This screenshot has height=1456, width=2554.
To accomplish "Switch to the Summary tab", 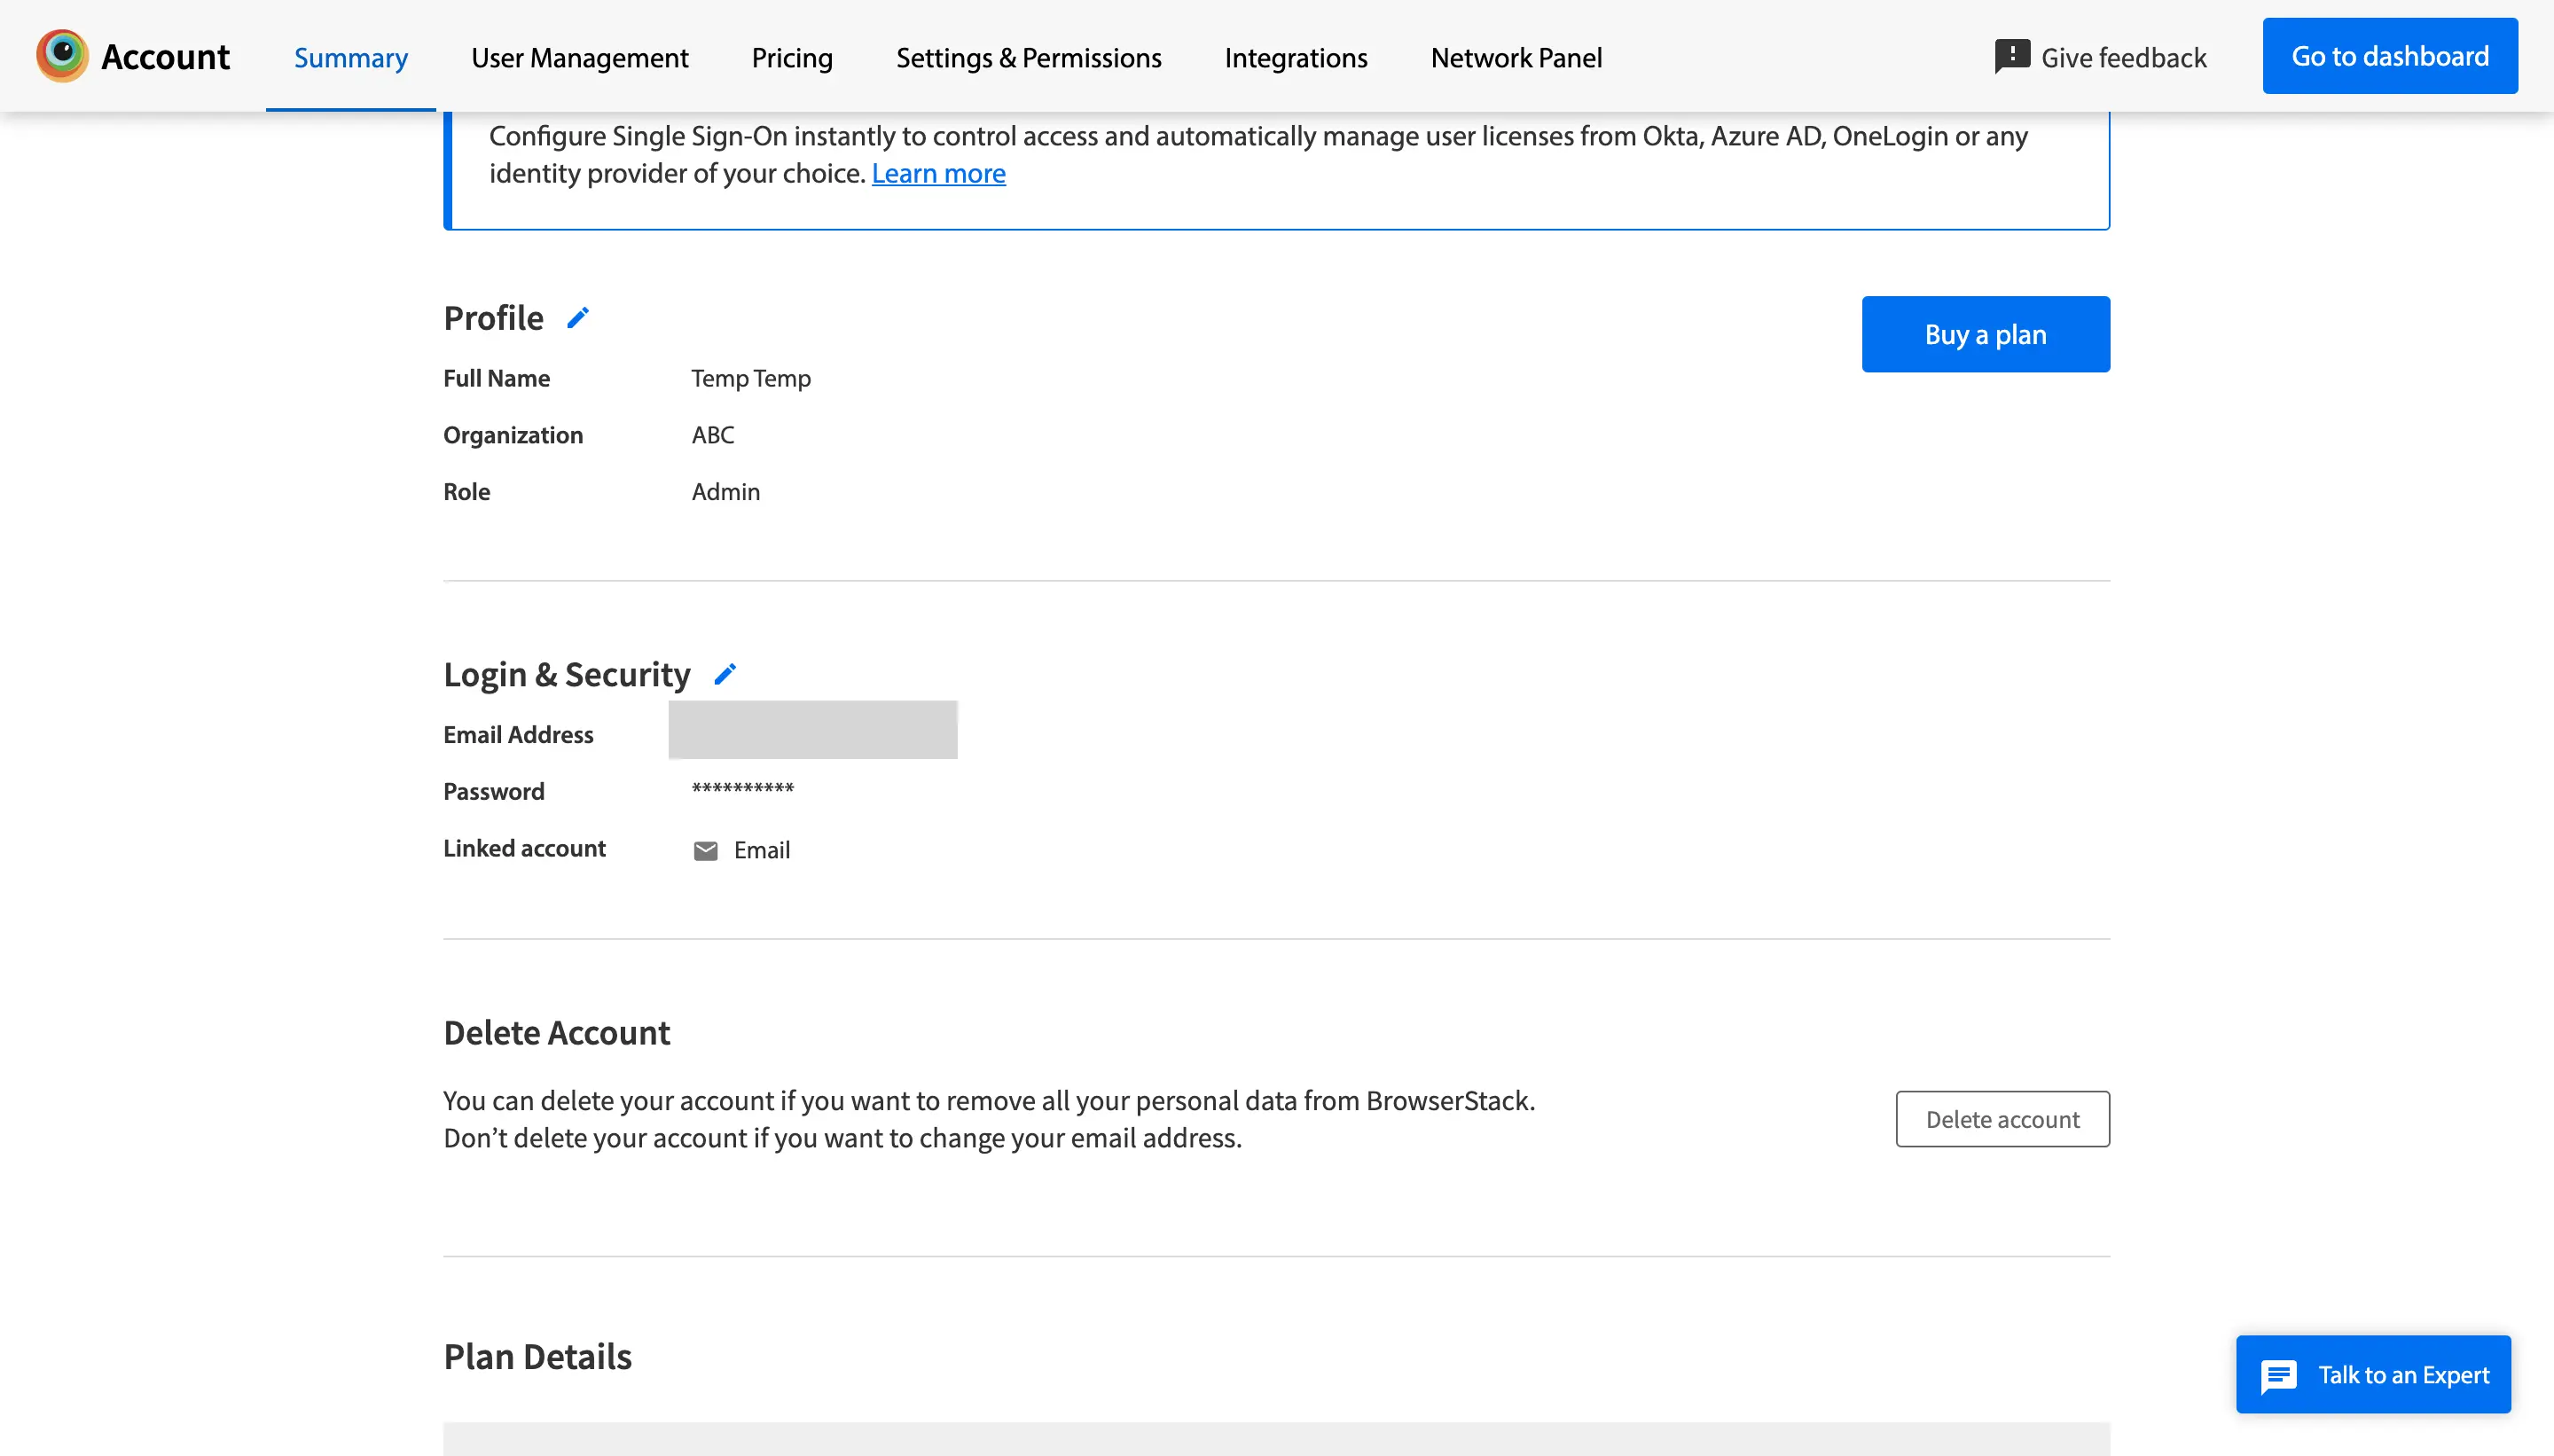I will tap(350, 57).
